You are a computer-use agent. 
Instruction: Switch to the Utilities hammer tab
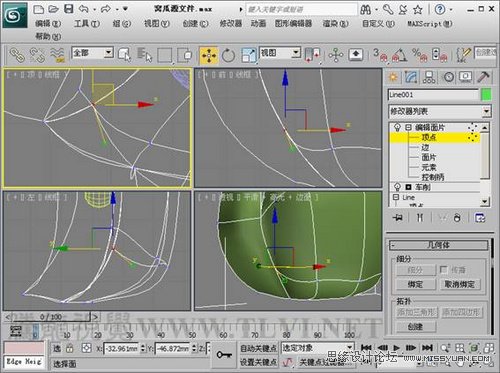tap(483, 77)
